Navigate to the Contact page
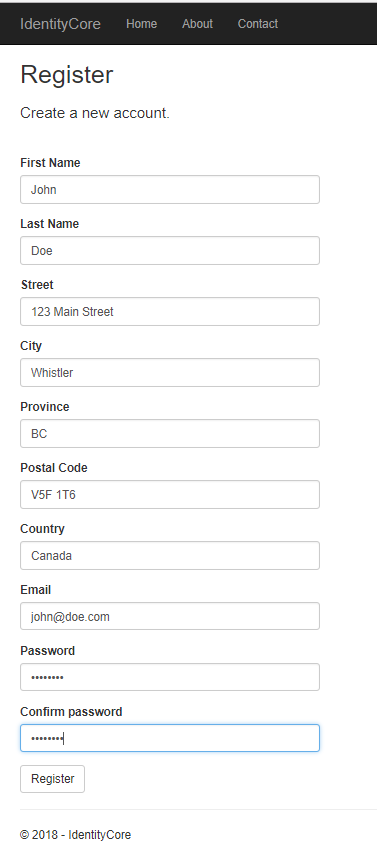Image resolution: width=377 pixels, height=862 pixels. click(258, 24)
